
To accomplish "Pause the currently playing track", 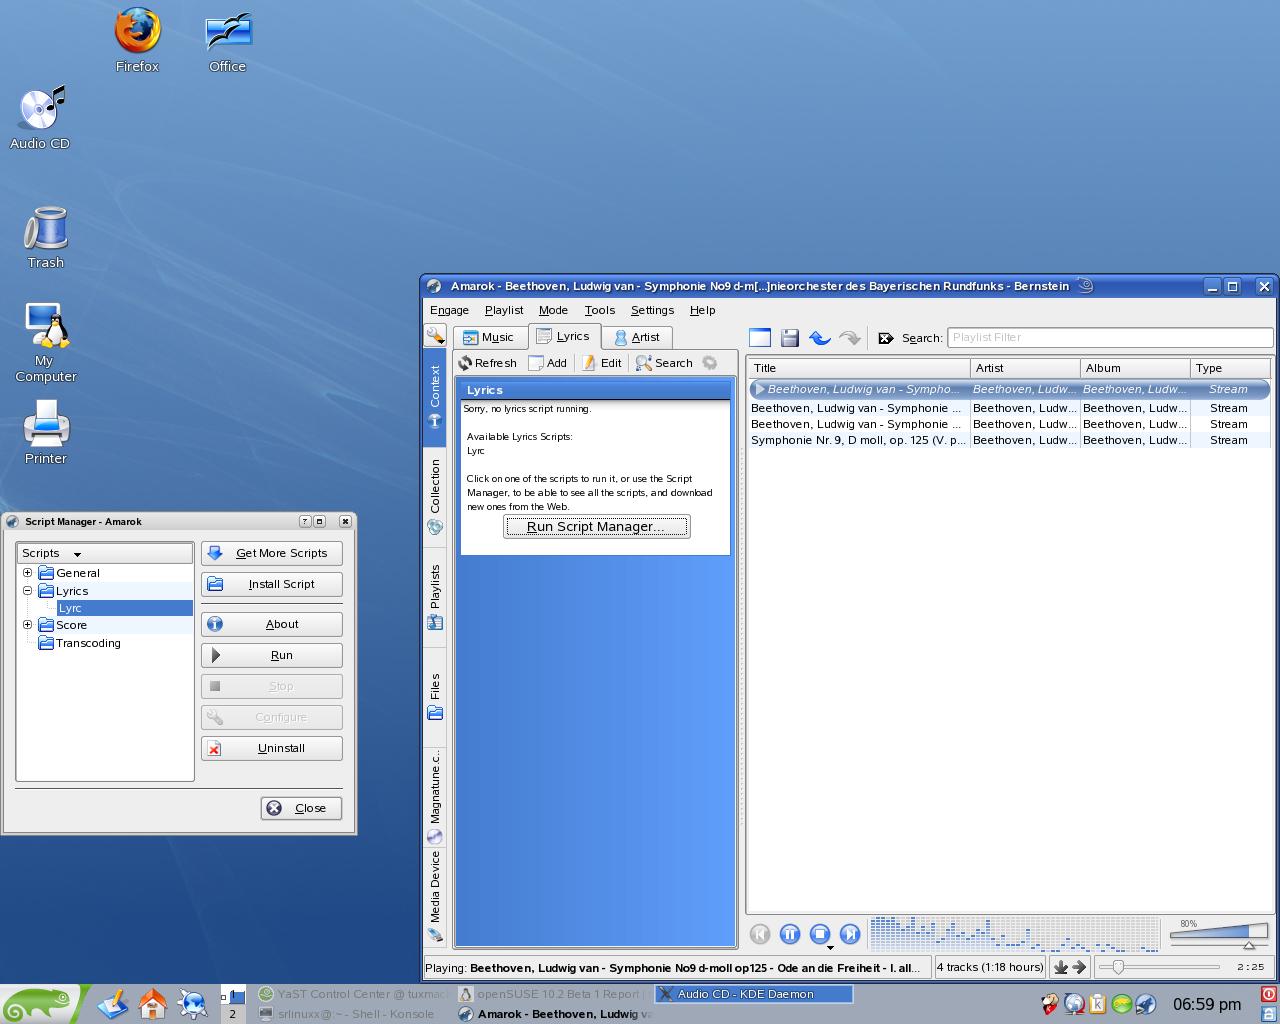I will click(790, 934).
